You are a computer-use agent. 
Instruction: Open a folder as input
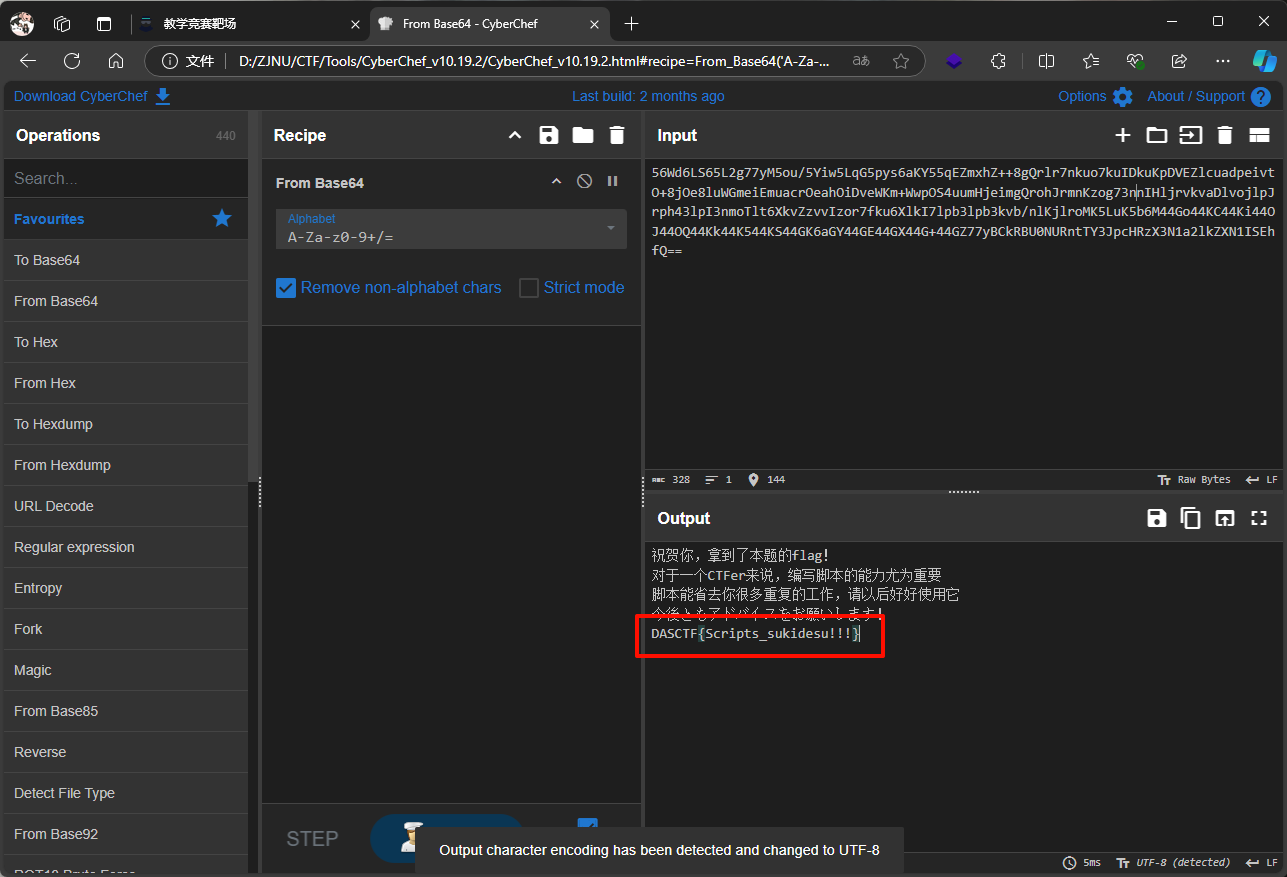coord(1157,135)
